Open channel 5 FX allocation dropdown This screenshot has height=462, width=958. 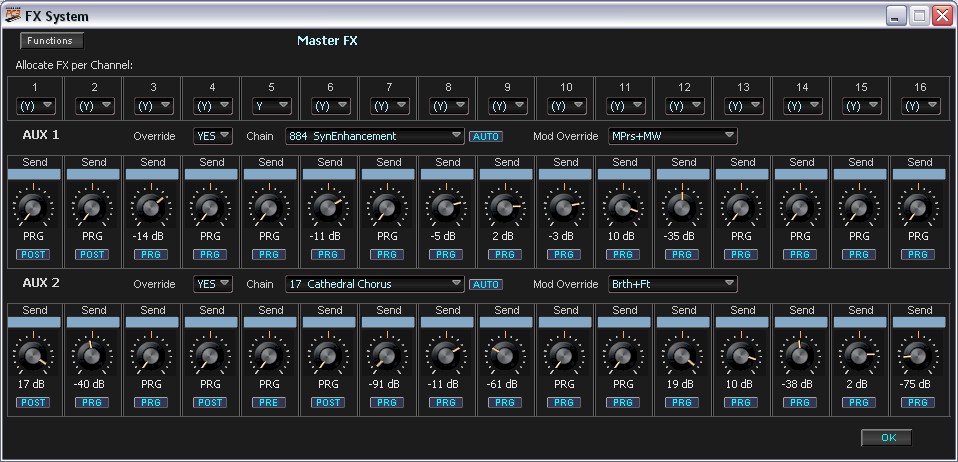pos(270,105)
